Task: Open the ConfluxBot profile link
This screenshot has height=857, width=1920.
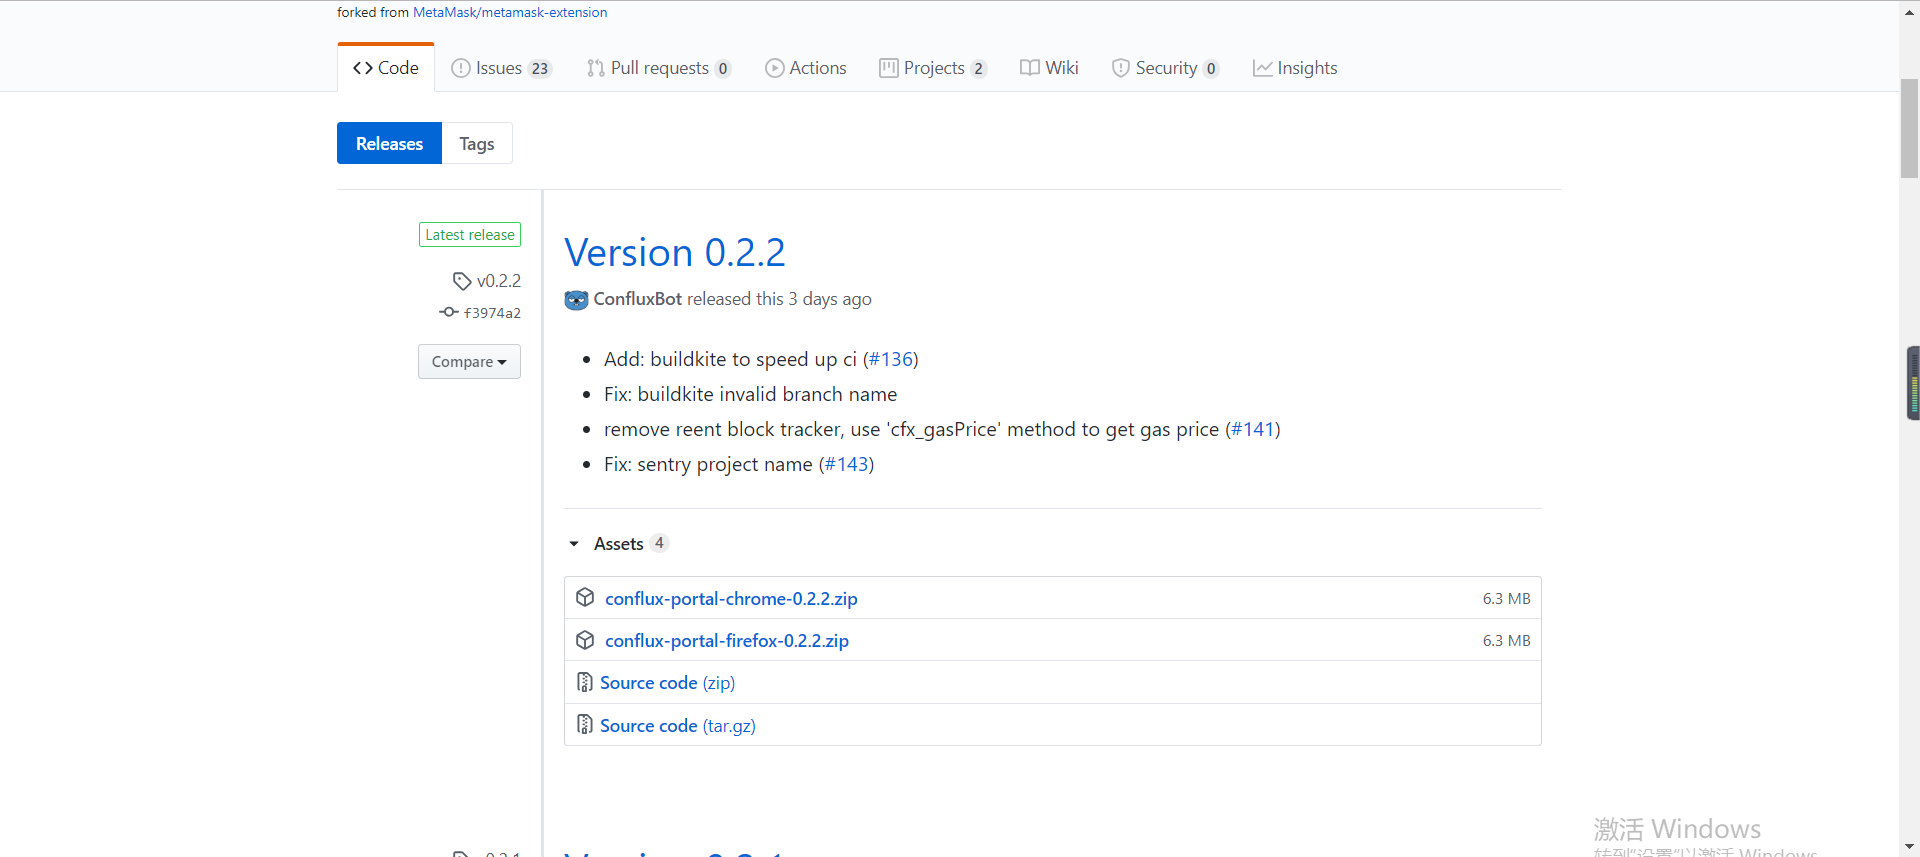Action: [x=638, y=299]
